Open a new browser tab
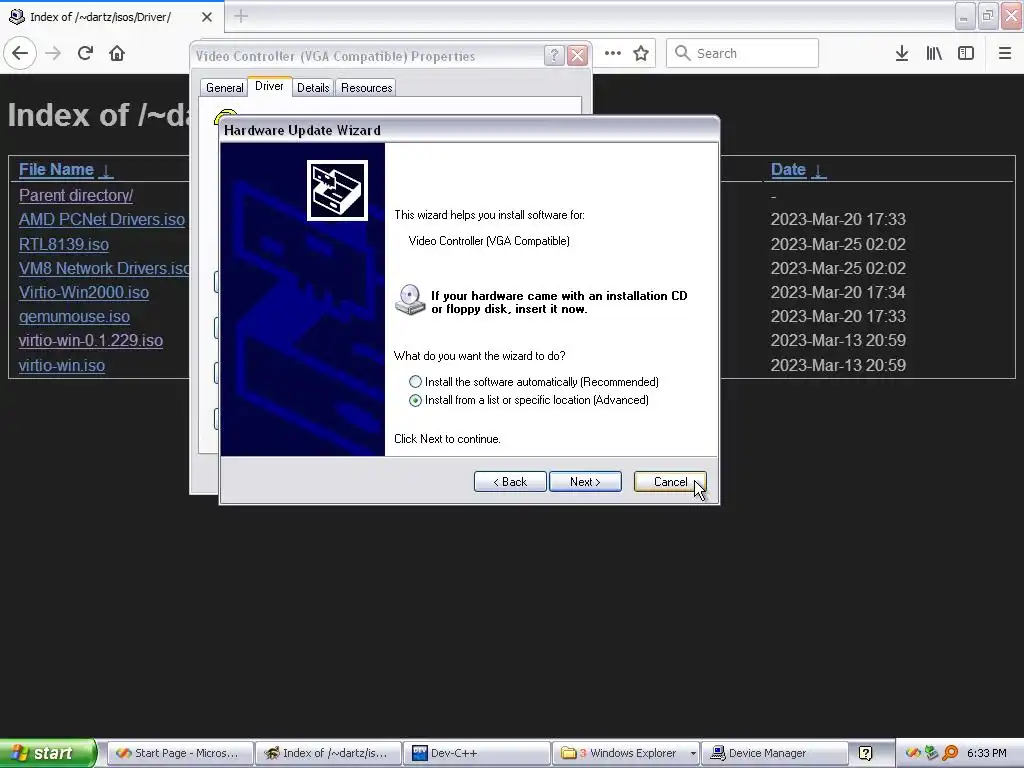This screenshot has height=768, width=1024. click(241, 16)
